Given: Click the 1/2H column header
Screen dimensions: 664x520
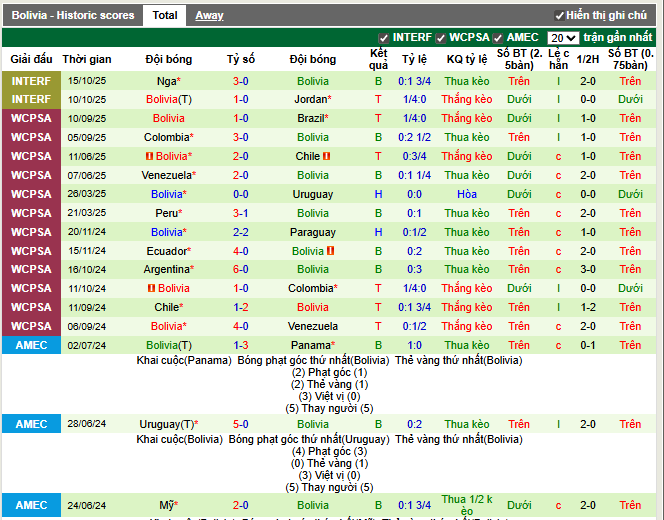Looking at the screenshot, I should [x=588, y=59].
